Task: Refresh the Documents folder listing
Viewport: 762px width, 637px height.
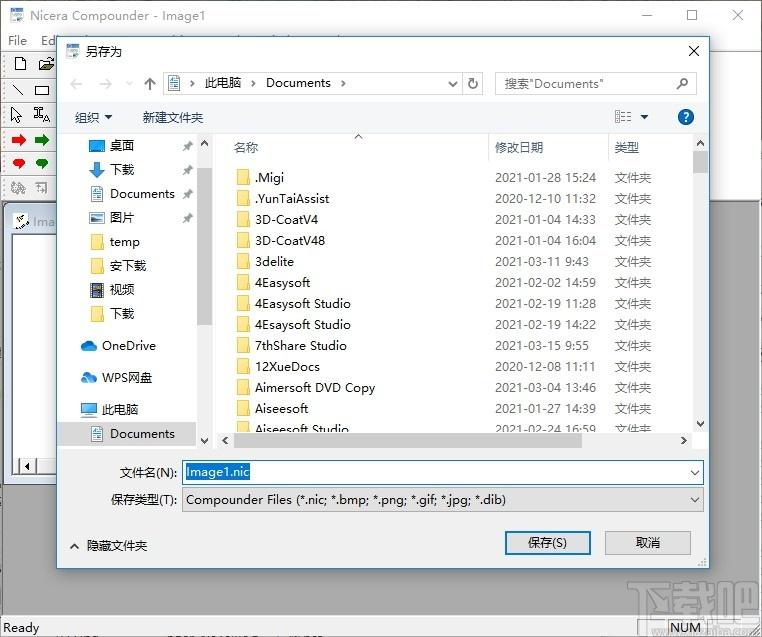Action: pyautogui.click(x=472, y=84)
